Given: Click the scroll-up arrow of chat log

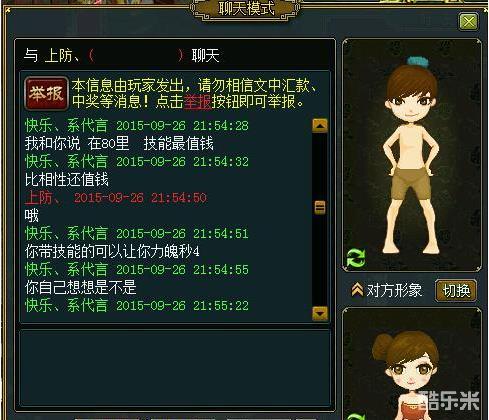Looking at the screenshot, I should point(320,125).
